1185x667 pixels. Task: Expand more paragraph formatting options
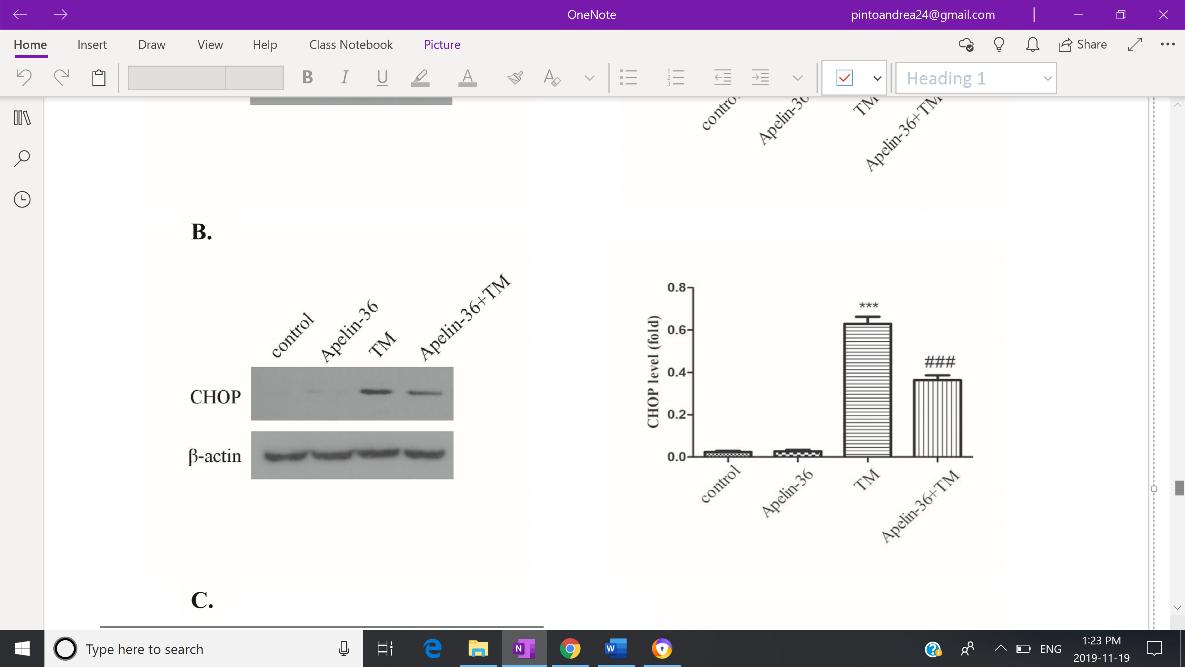pyautogui.click(x=797, y=78)
